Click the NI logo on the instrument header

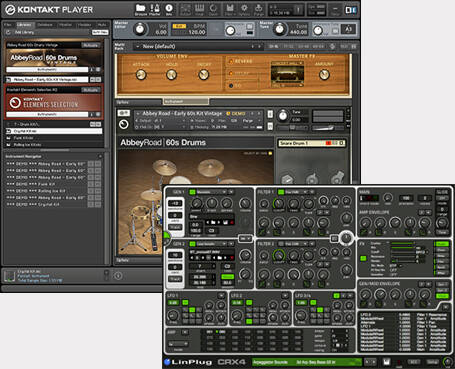(124, 124)
